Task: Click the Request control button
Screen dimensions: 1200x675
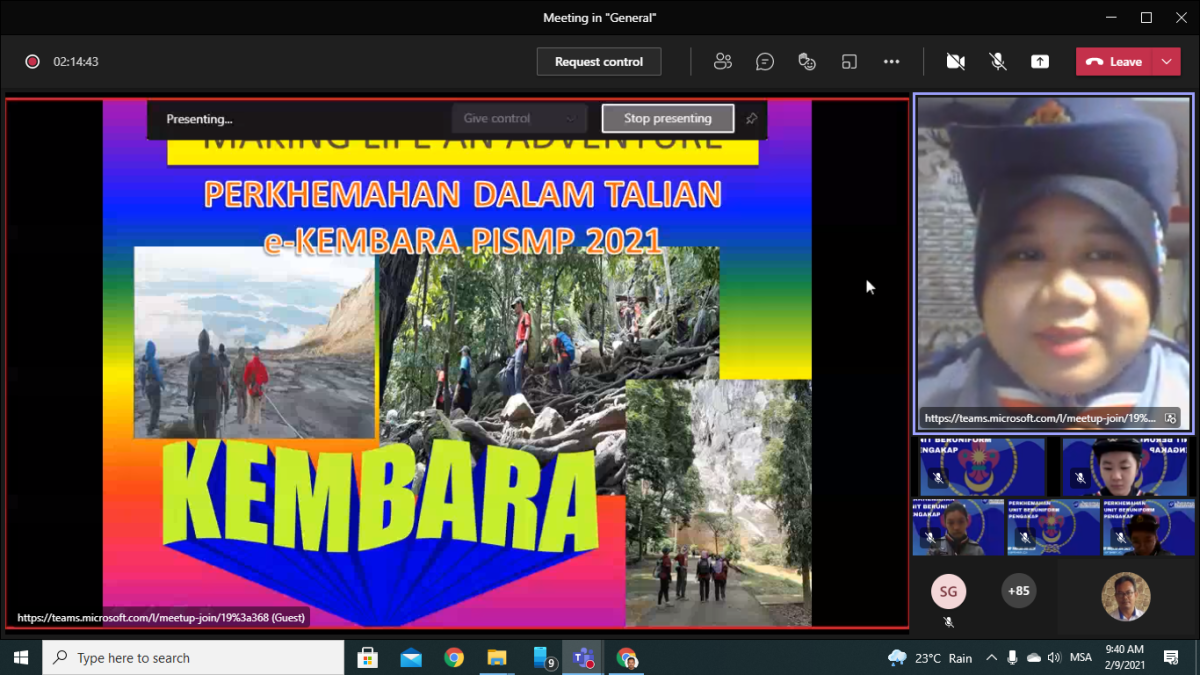Action: tap(599, 62)
